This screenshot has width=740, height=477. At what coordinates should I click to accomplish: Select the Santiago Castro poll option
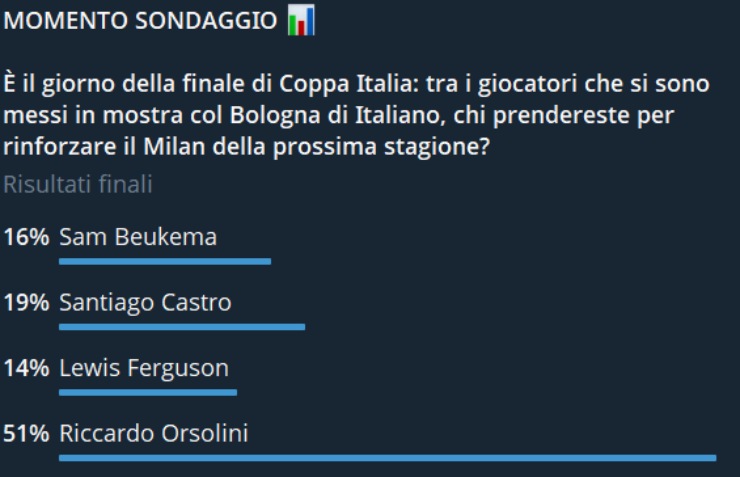(x=145, y=302)
